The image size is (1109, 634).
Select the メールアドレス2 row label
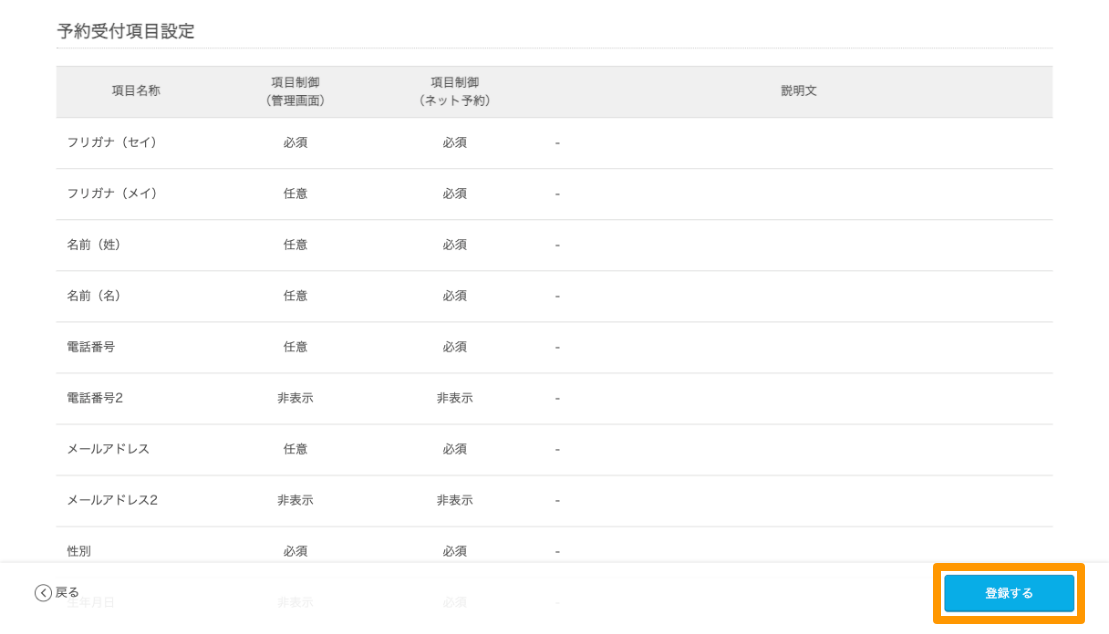coord(112,500)
